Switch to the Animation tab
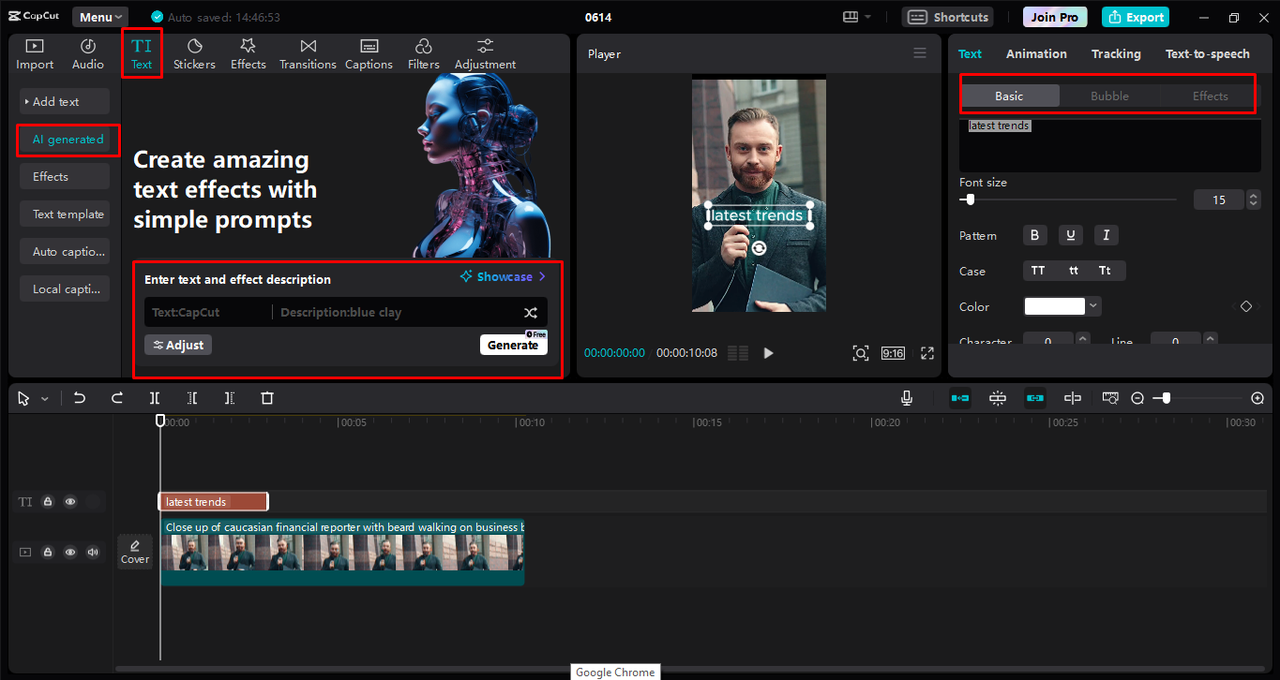This screenshot has width=1280, height=680. click(1036, 54)
